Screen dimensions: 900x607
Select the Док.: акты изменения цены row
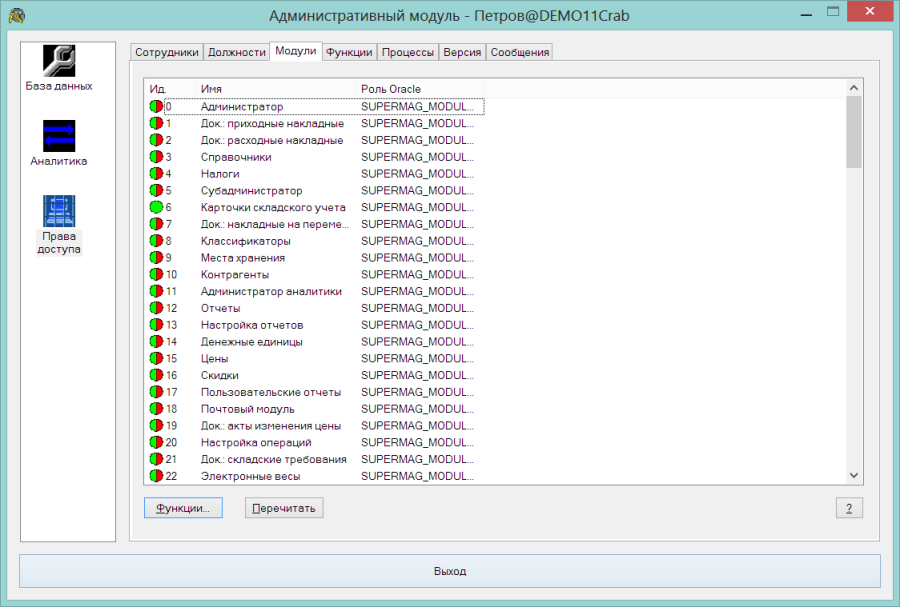[314, 426]
